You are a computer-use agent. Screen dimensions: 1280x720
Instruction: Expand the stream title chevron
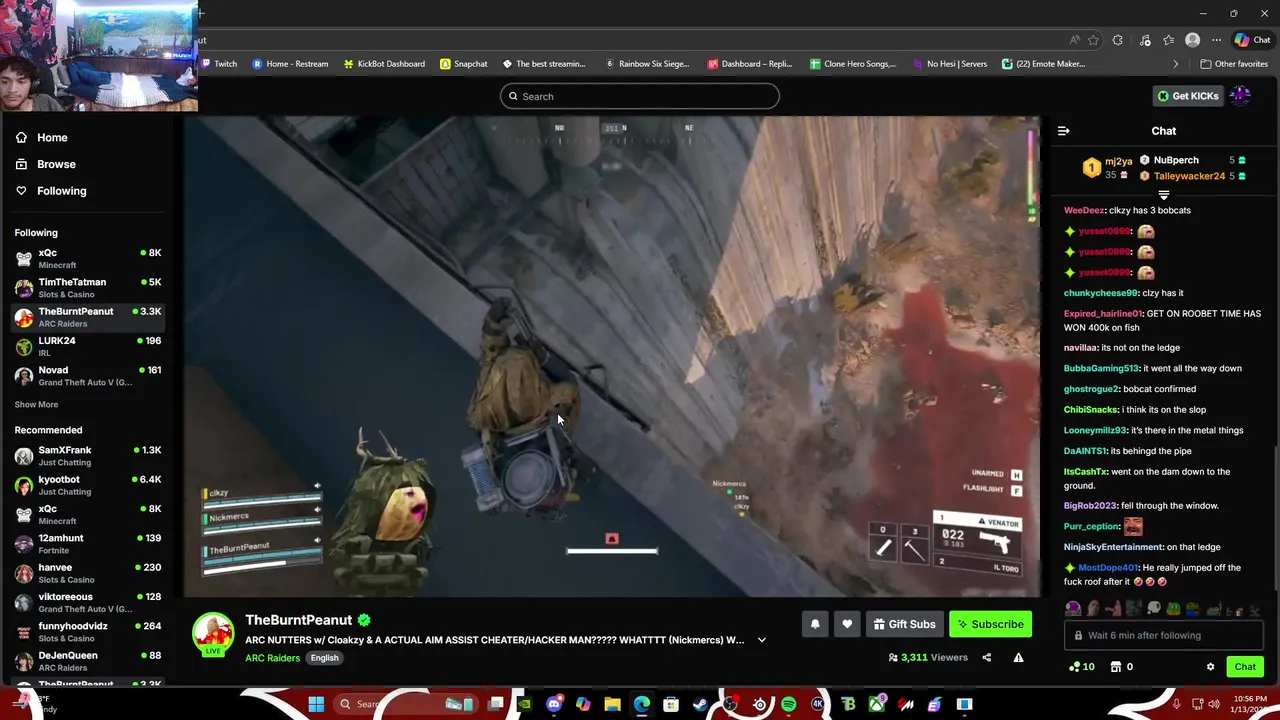pyautogui.click(x=762, y=640)
